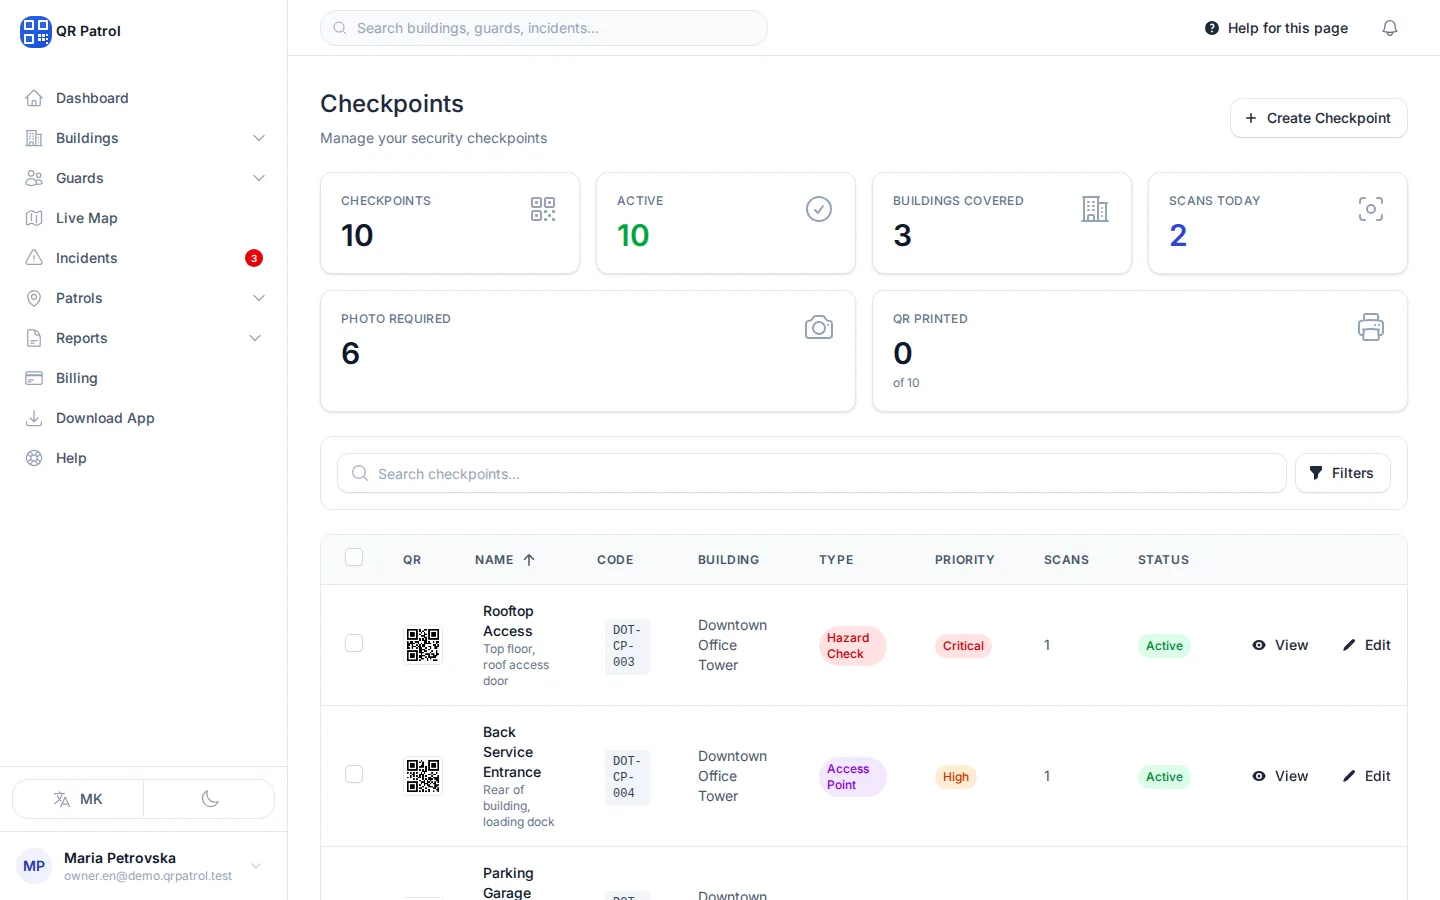Click the incidents badge showing 3

coord(254,258)
